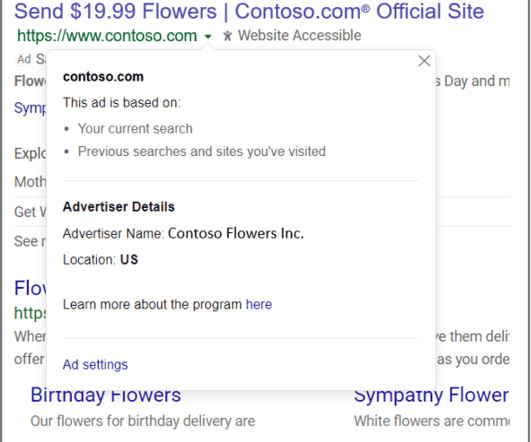This screenshot has height=442, width=531.
Task: Open the Birthday Flowers sitelink
Action: click(106, 395)
